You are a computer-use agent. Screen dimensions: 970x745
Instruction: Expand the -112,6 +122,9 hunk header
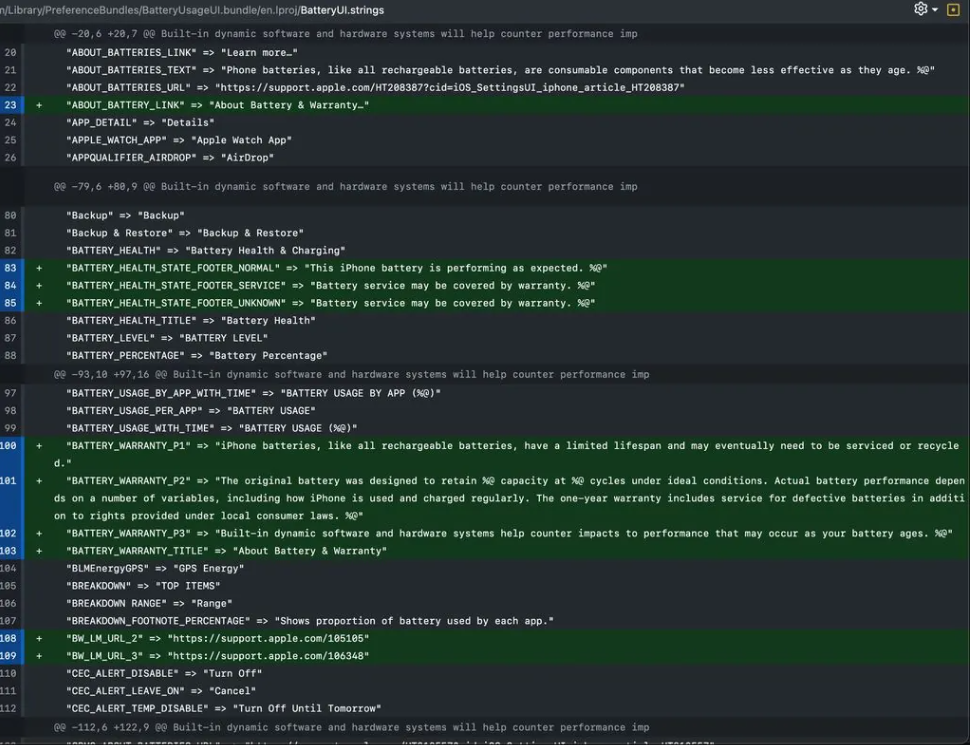351,728
